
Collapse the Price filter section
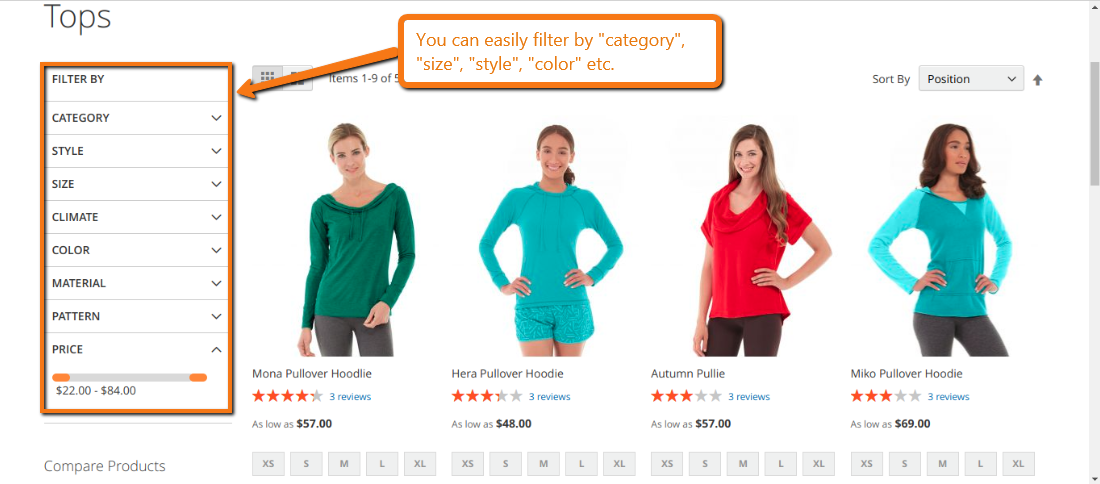[x=137, y=349]
